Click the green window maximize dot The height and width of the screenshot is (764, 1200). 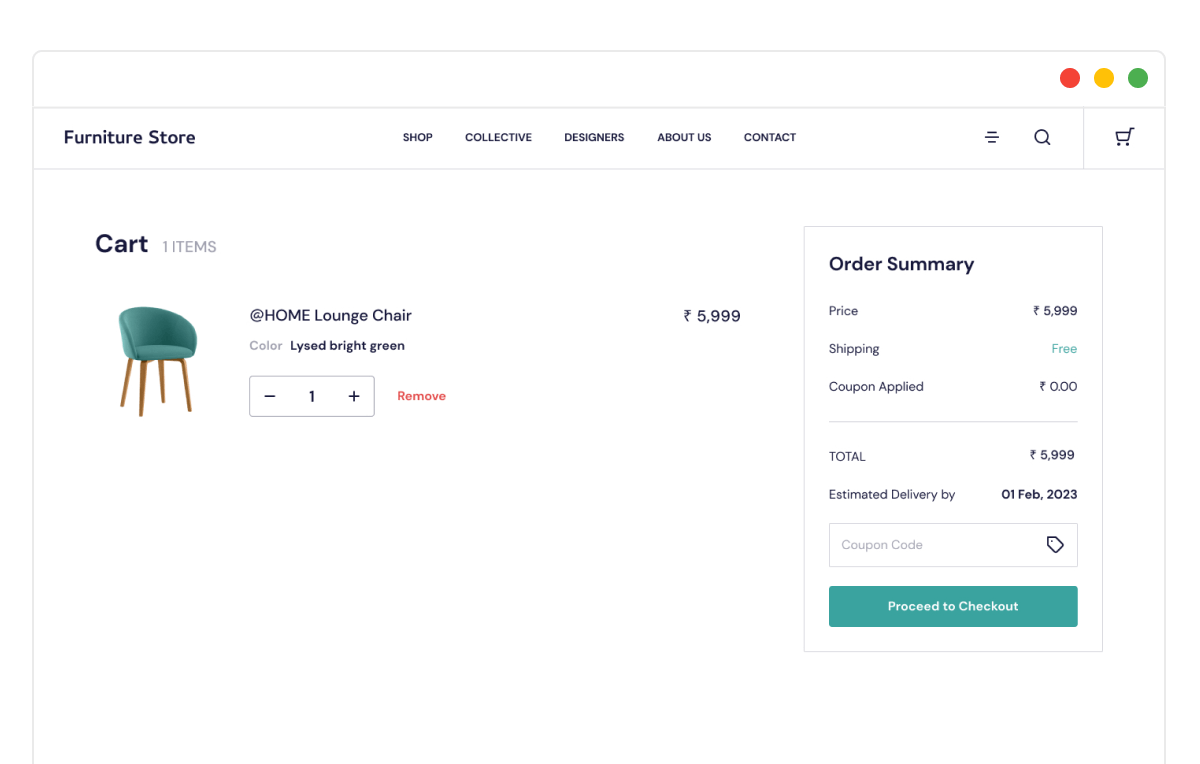(1138, 78)
